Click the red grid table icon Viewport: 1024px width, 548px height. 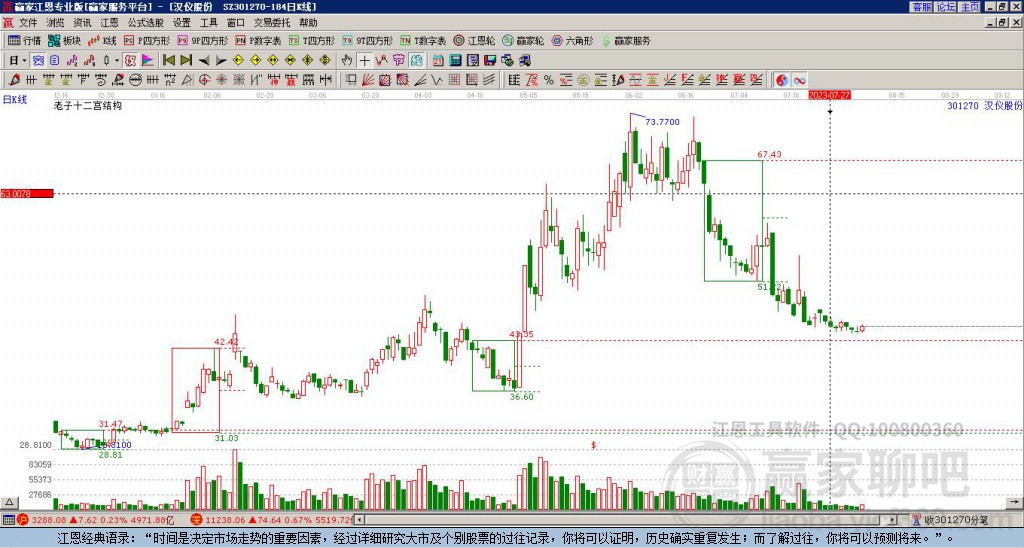click(x=455, y=80)
